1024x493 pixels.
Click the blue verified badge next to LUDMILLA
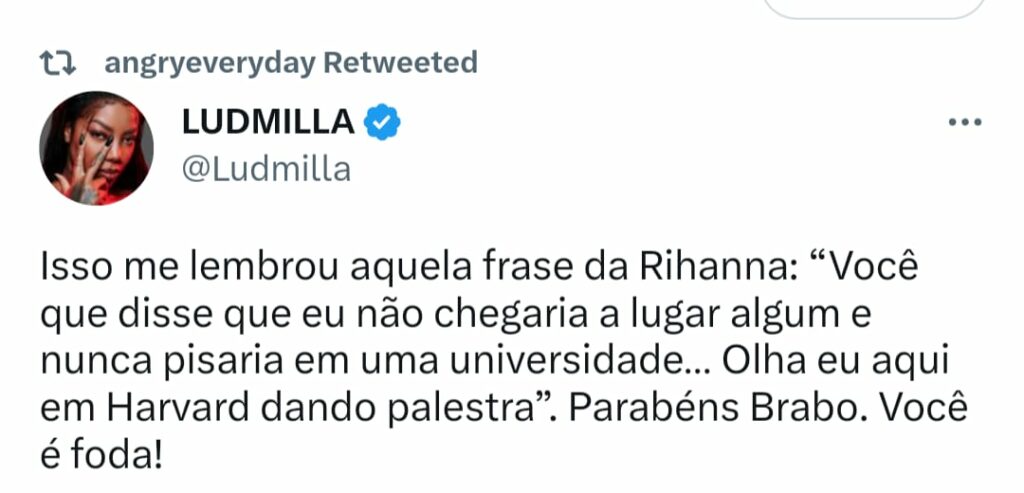pos(383,122)
